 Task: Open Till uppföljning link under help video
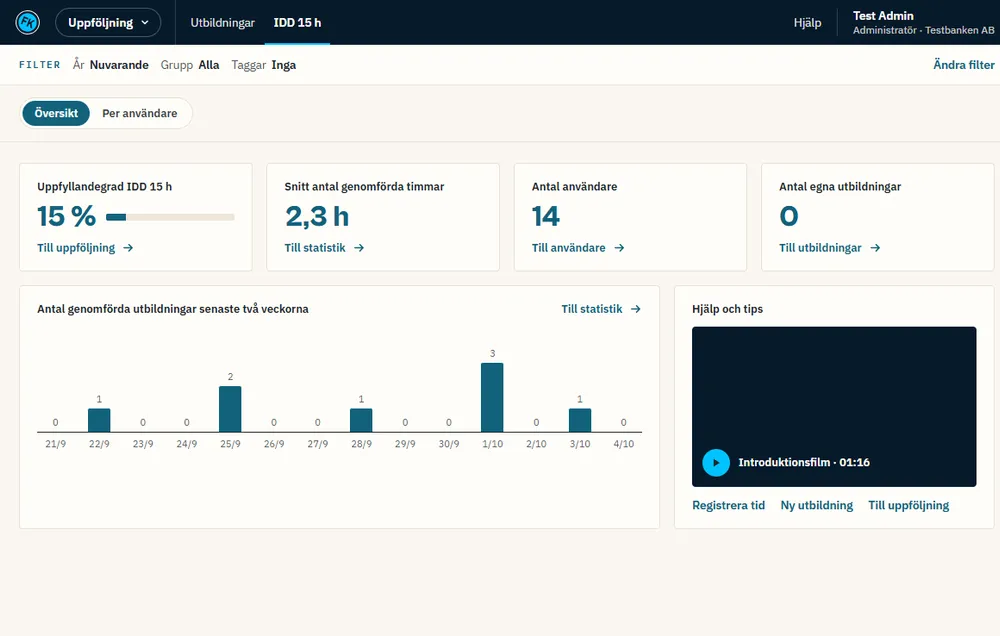click(x=909, y=505)
